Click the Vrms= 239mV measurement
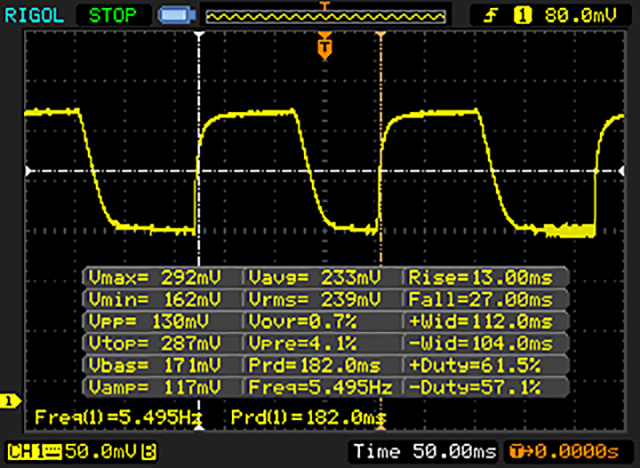640x468 pixels. pyautogui.click(x=315, y=300)
